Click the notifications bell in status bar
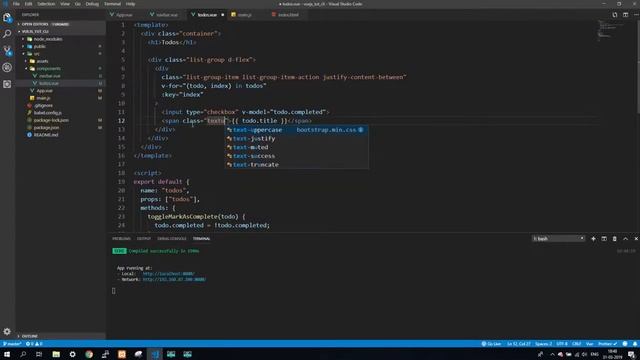This screenshot has height=360, width=640. point(635,344)
